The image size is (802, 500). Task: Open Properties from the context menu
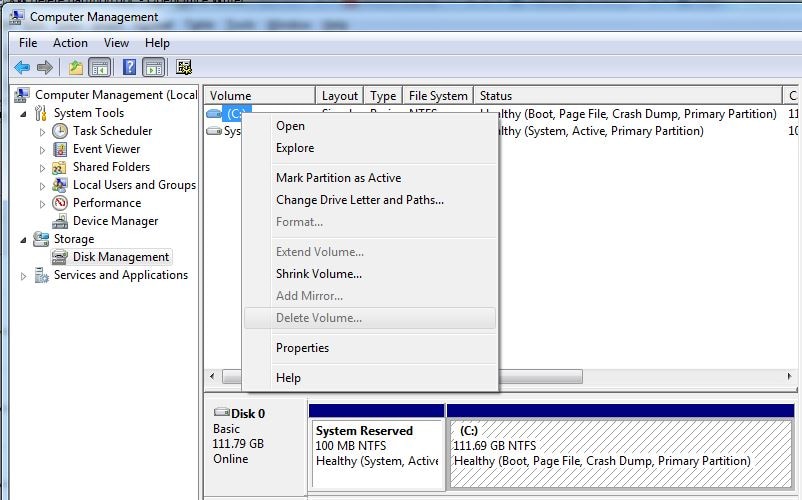(x=369, y=348)
